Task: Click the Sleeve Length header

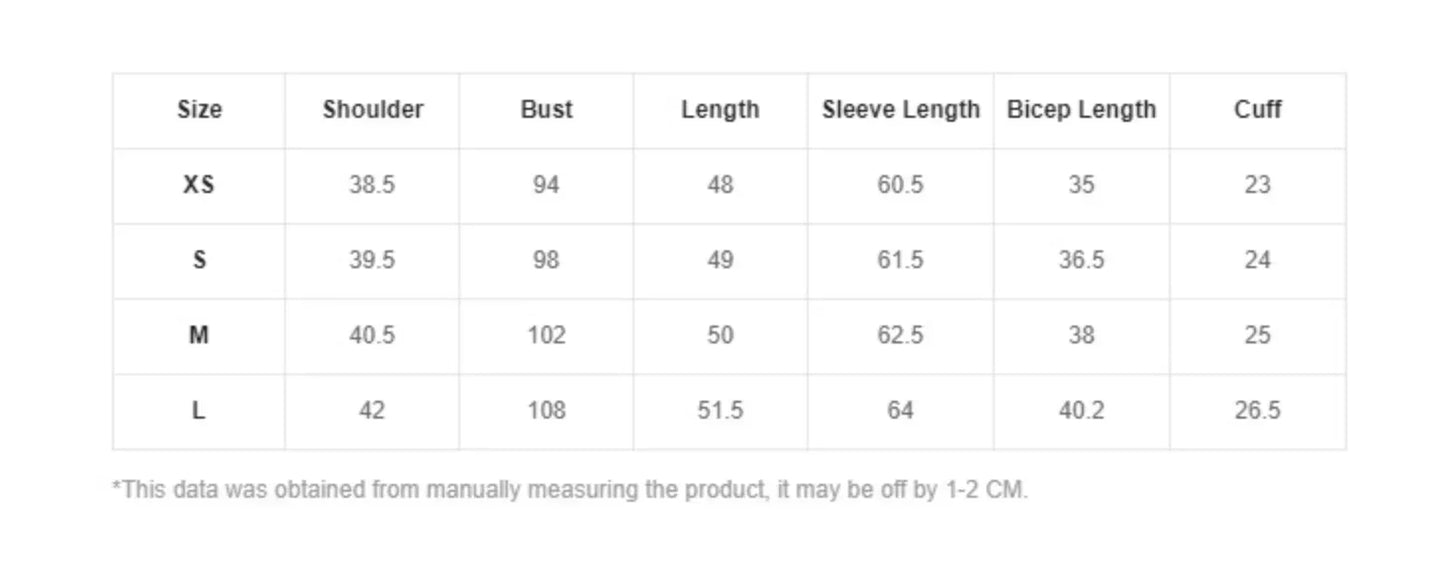Action: point(900,110)
